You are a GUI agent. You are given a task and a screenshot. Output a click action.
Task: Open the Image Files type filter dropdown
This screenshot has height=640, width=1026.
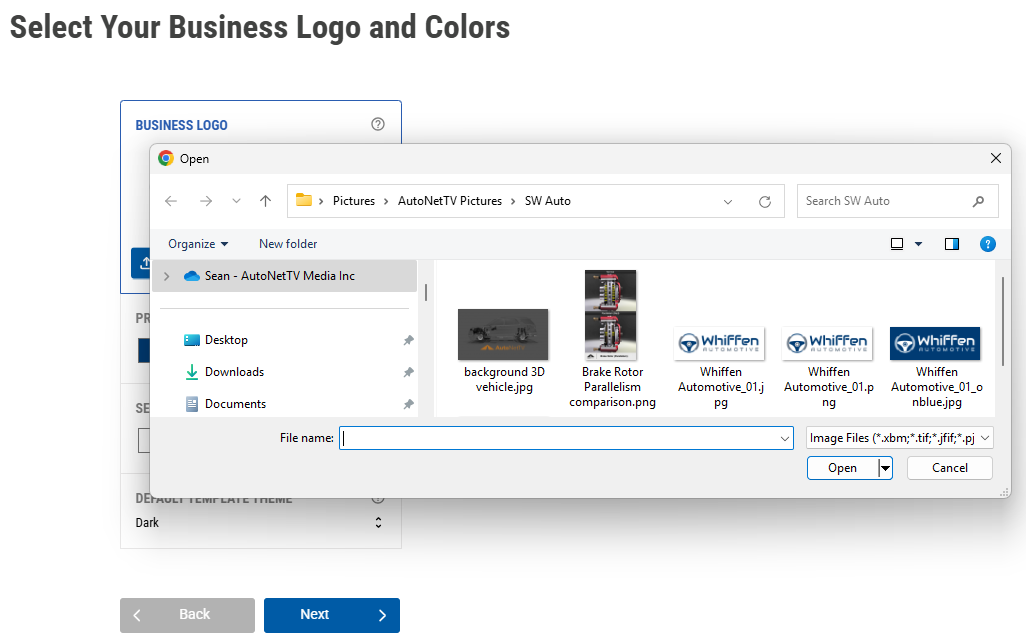(x=900, y=438)
